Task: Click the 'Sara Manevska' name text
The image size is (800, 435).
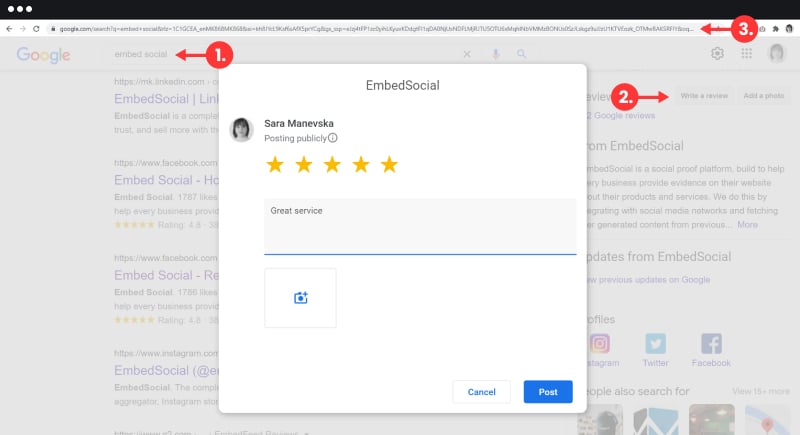Action: 299,123
